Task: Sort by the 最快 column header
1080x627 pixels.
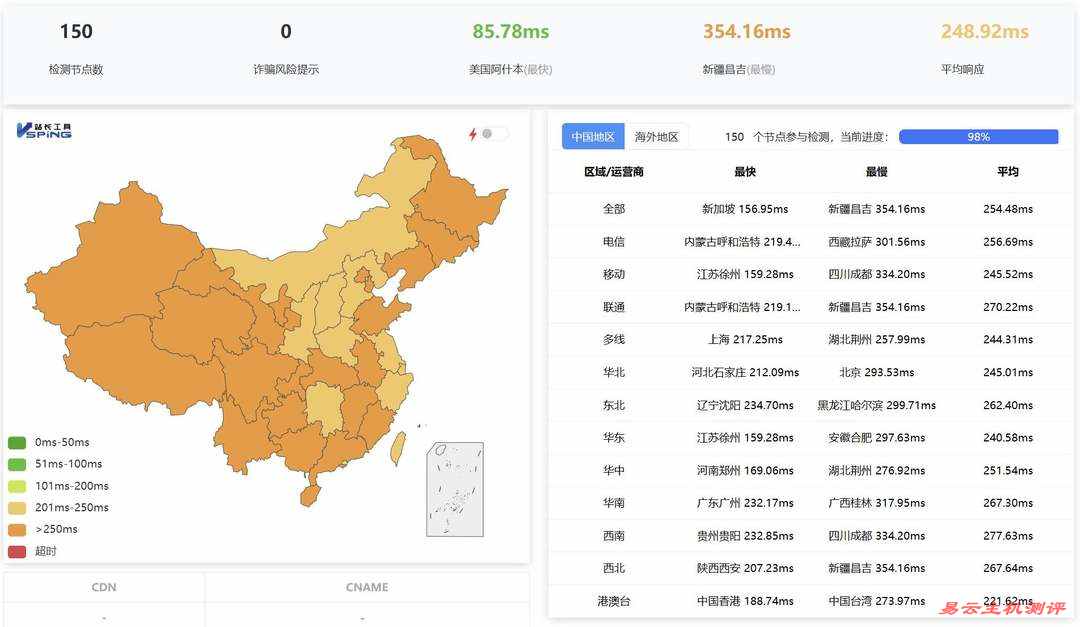Action: (745, 172)
